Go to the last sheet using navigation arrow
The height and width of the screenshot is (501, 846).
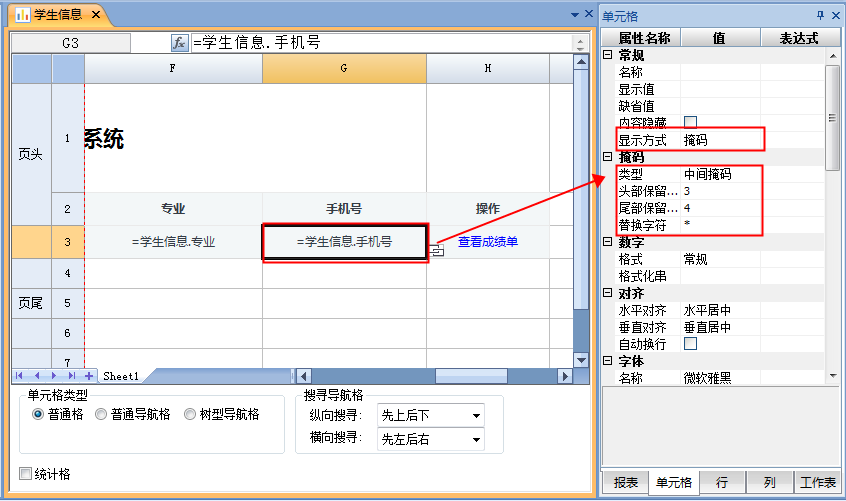(x=71, y=376)
